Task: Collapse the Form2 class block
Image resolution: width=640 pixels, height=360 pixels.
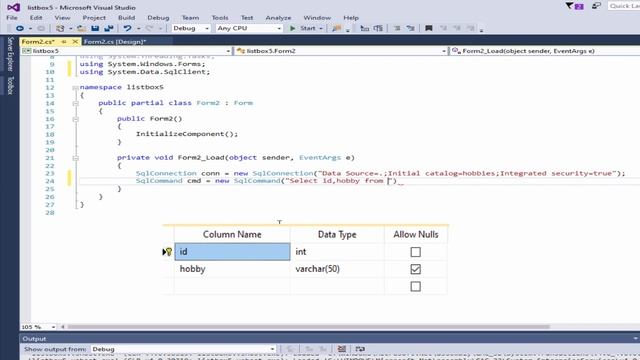Action: coord(76,103)
